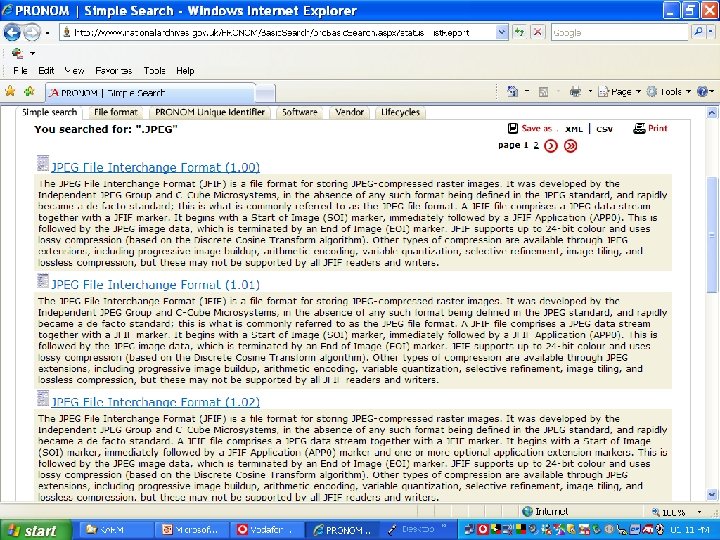This screenshot has width=720, height=540.
Task: Open the toolbar dropdown below Back button
Action: tap(32, 53)
